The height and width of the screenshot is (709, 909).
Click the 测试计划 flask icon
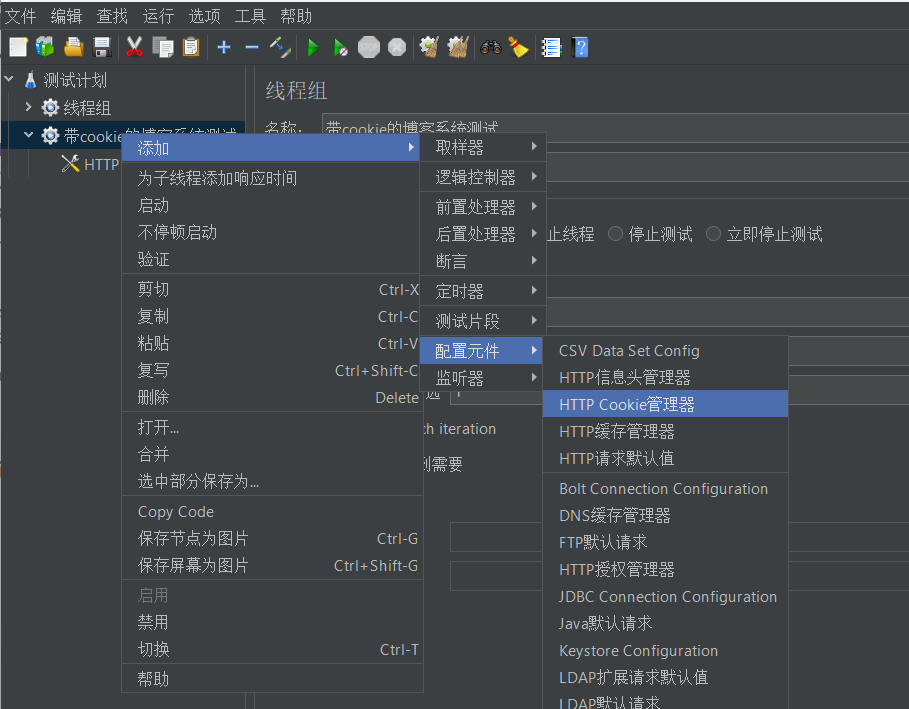click(31, 80)
